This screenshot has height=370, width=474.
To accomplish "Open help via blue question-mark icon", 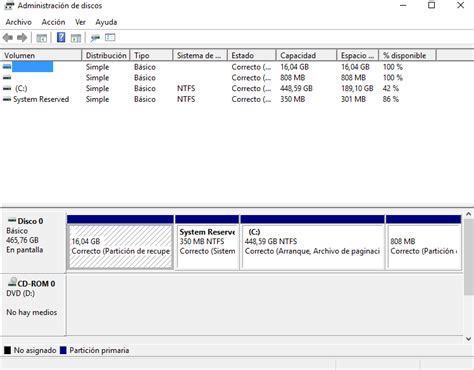I will pyautogui.click(x=61, y=37).
